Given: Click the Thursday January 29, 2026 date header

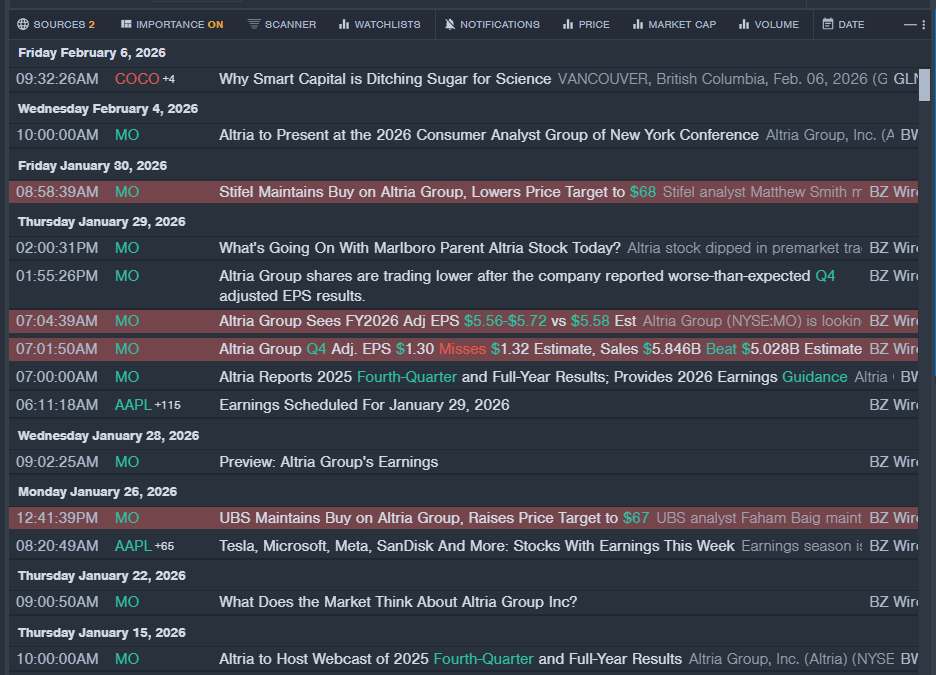Looking at the screenshot, I should click(101, 222).
